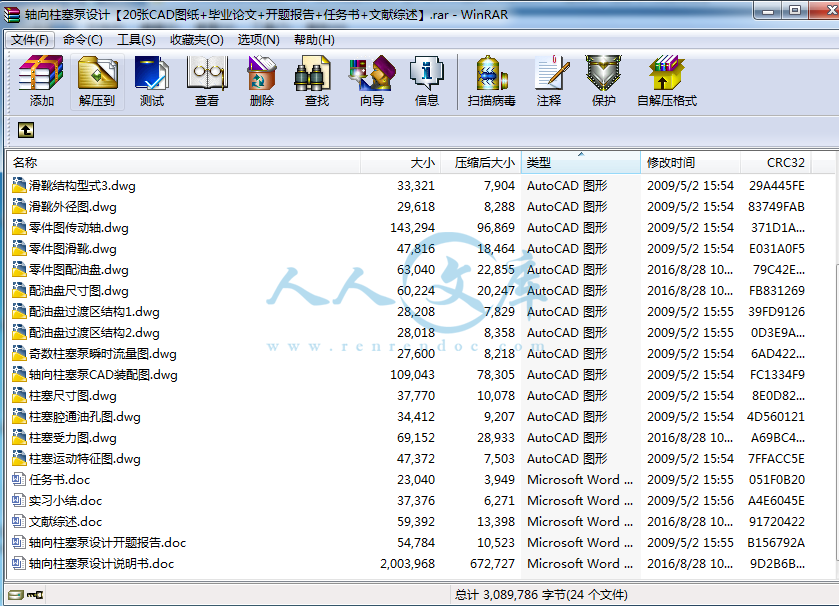Click file icon of 滑靴结构型式3.dwg
The image size is (839, 606).
click(x=19, y=185)
